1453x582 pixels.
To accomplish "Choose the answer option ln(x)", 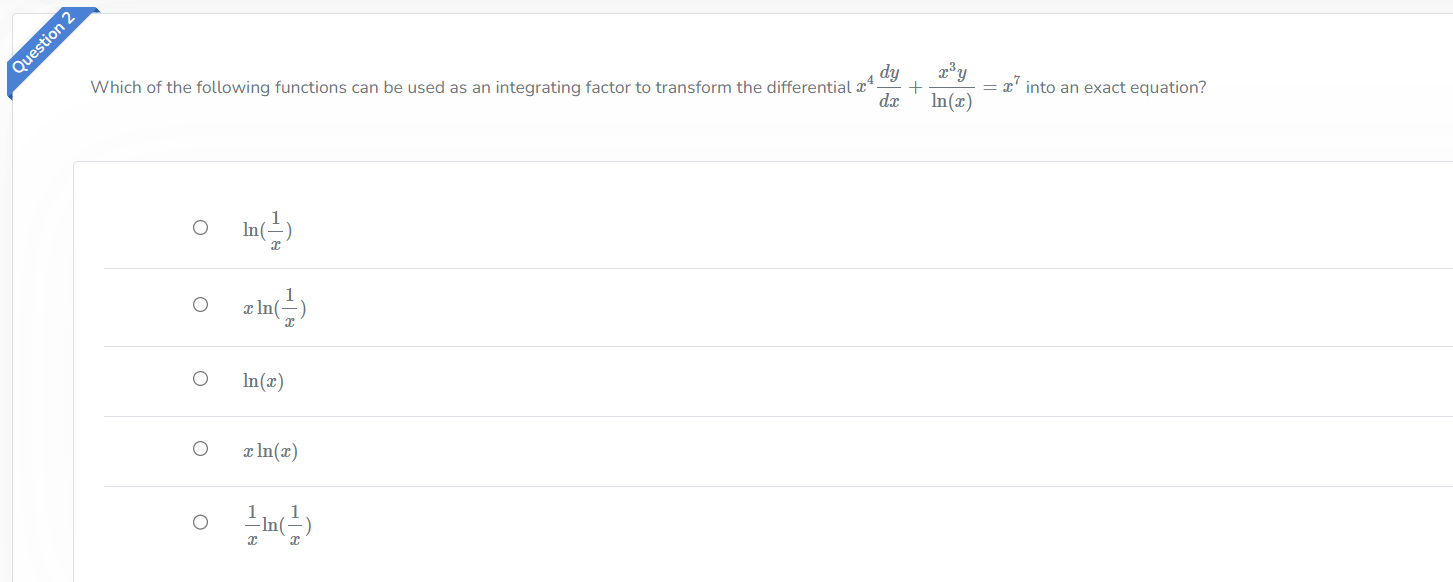I will [264, 380].
